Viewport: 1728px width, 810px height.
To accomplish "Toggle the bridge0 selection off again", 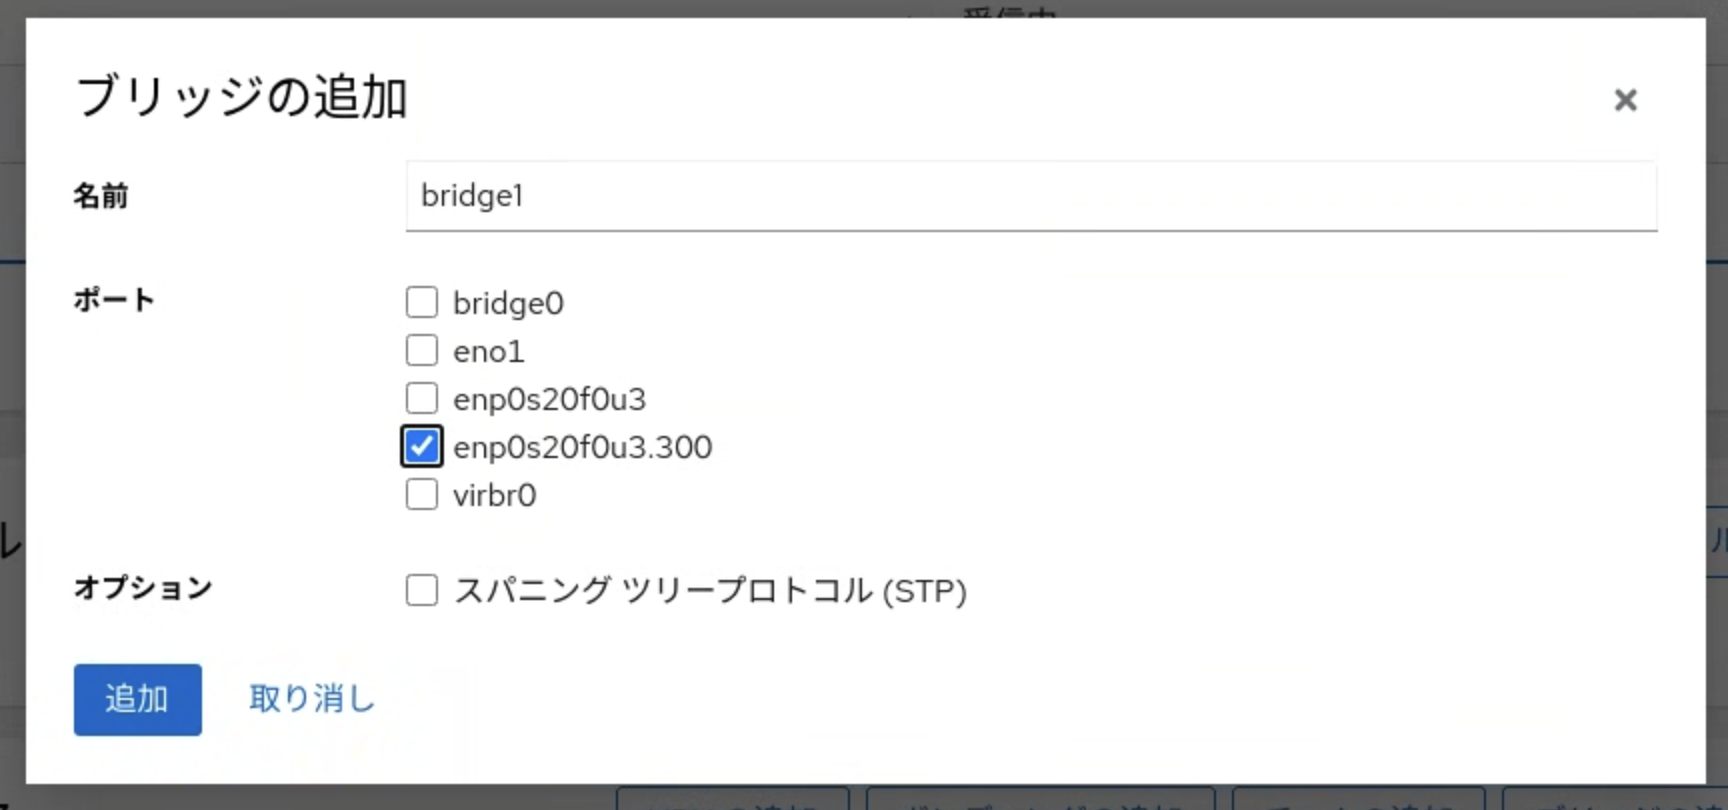I will pyautogui.click(x=421, y=302).
